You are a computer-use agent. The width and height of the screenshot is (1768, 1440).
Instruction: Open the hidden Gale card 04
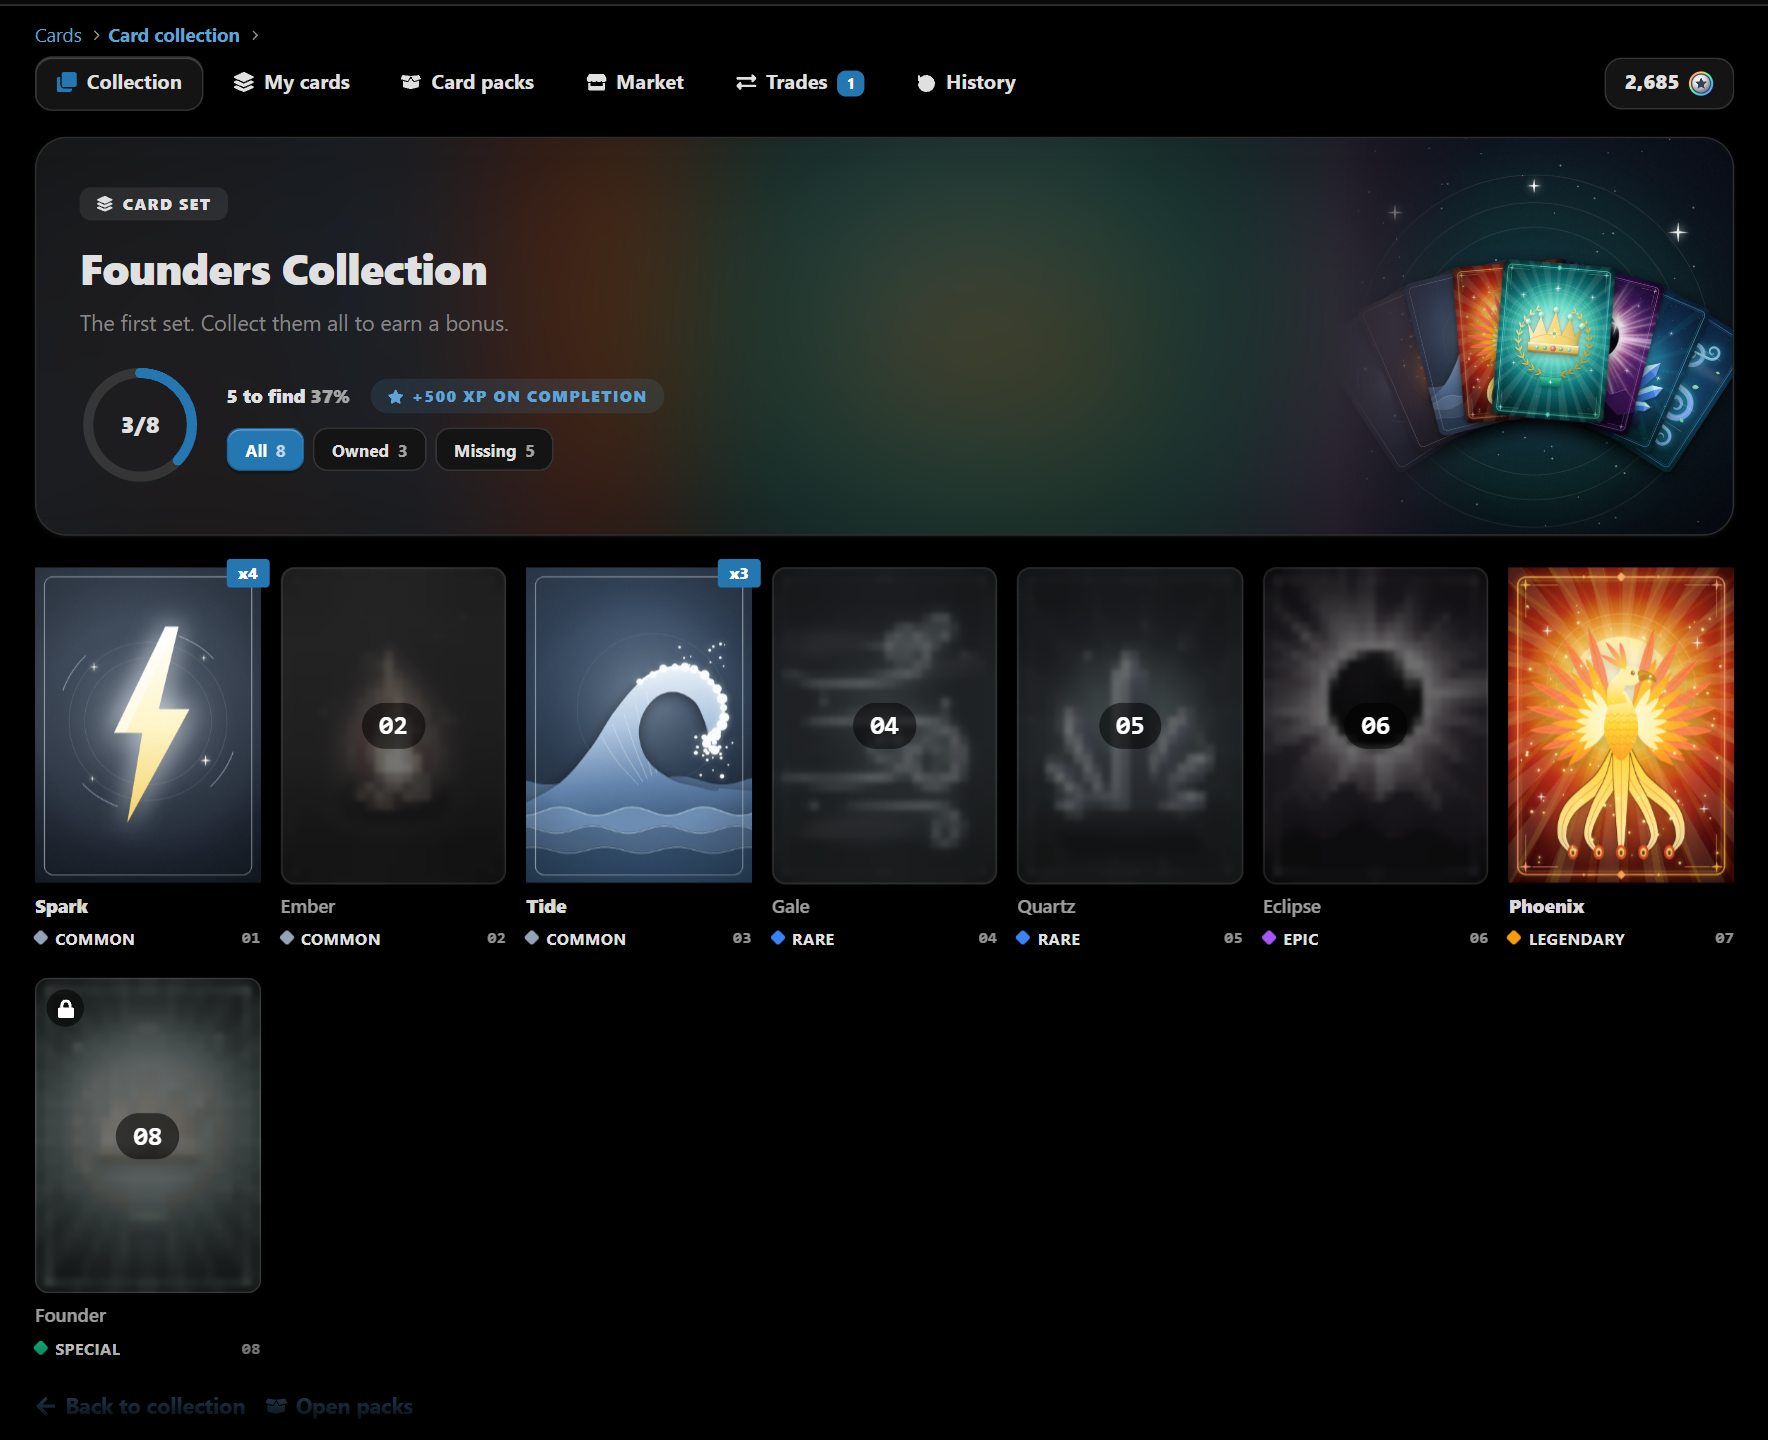[x=884, y=725]
